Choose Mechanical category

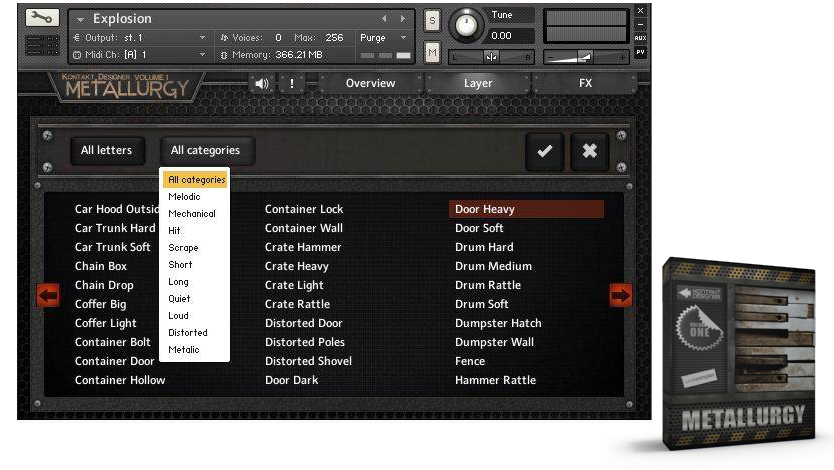[x=192, y=214]
